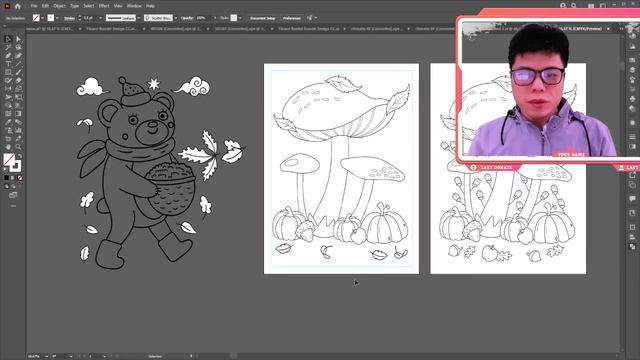Viewport: 640px width, 360px height.
Task: Open zoom level dropdown in status bar
Action: (x=46, y=356)
